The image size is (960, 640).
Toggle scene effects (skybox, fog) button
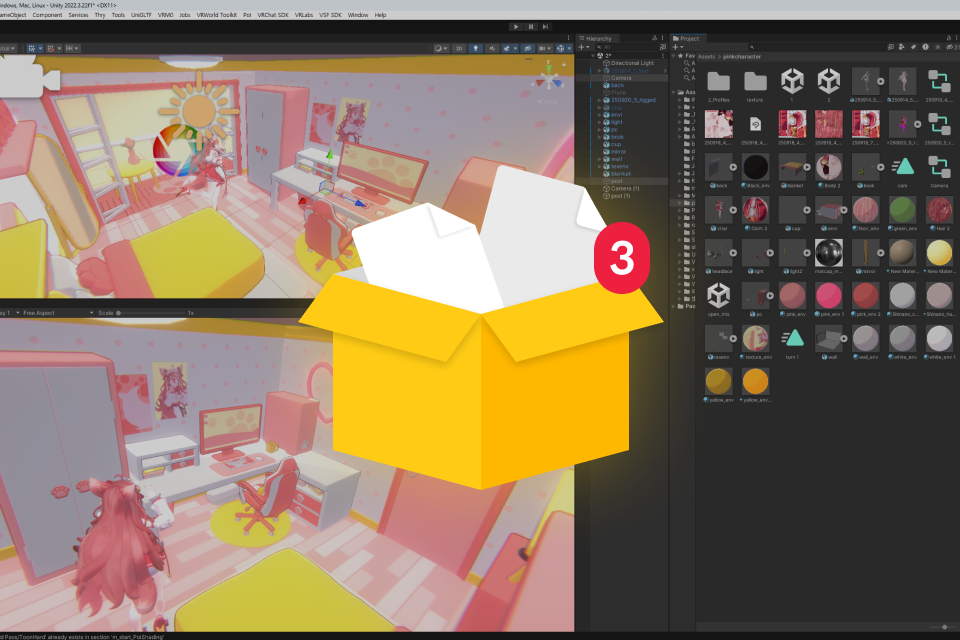pos(509,48)
